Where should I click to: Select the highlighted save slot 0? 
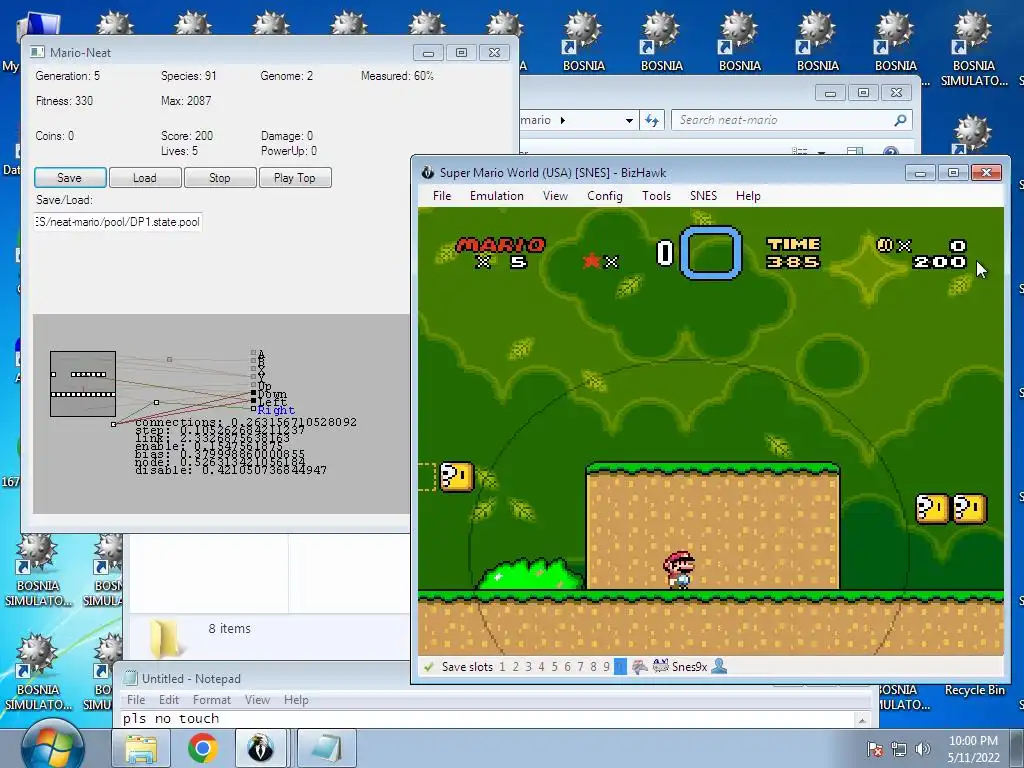pyautogui.click(x=620, y=667)
